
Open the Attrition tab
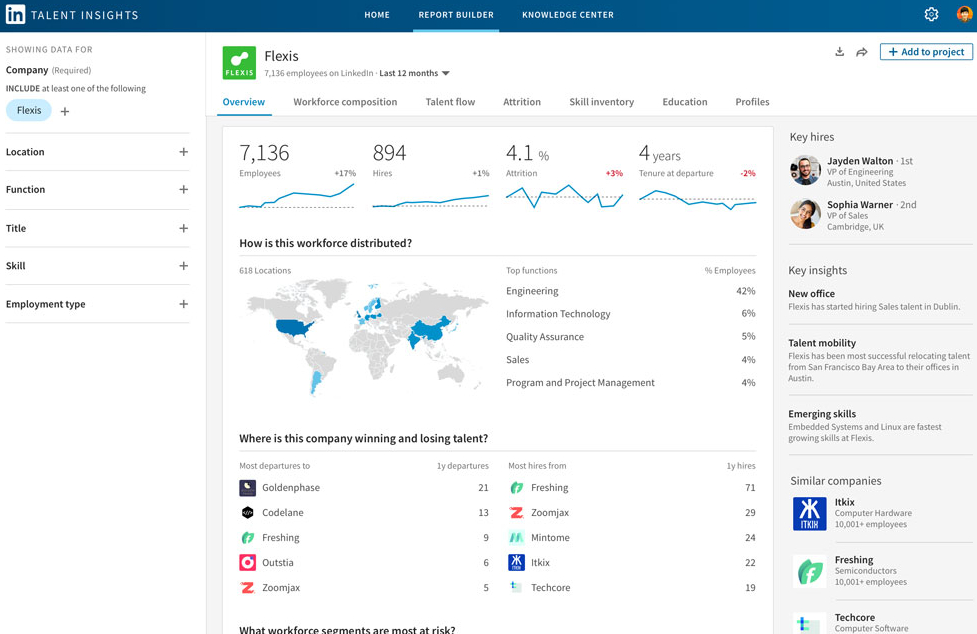(x=522, y=102)
